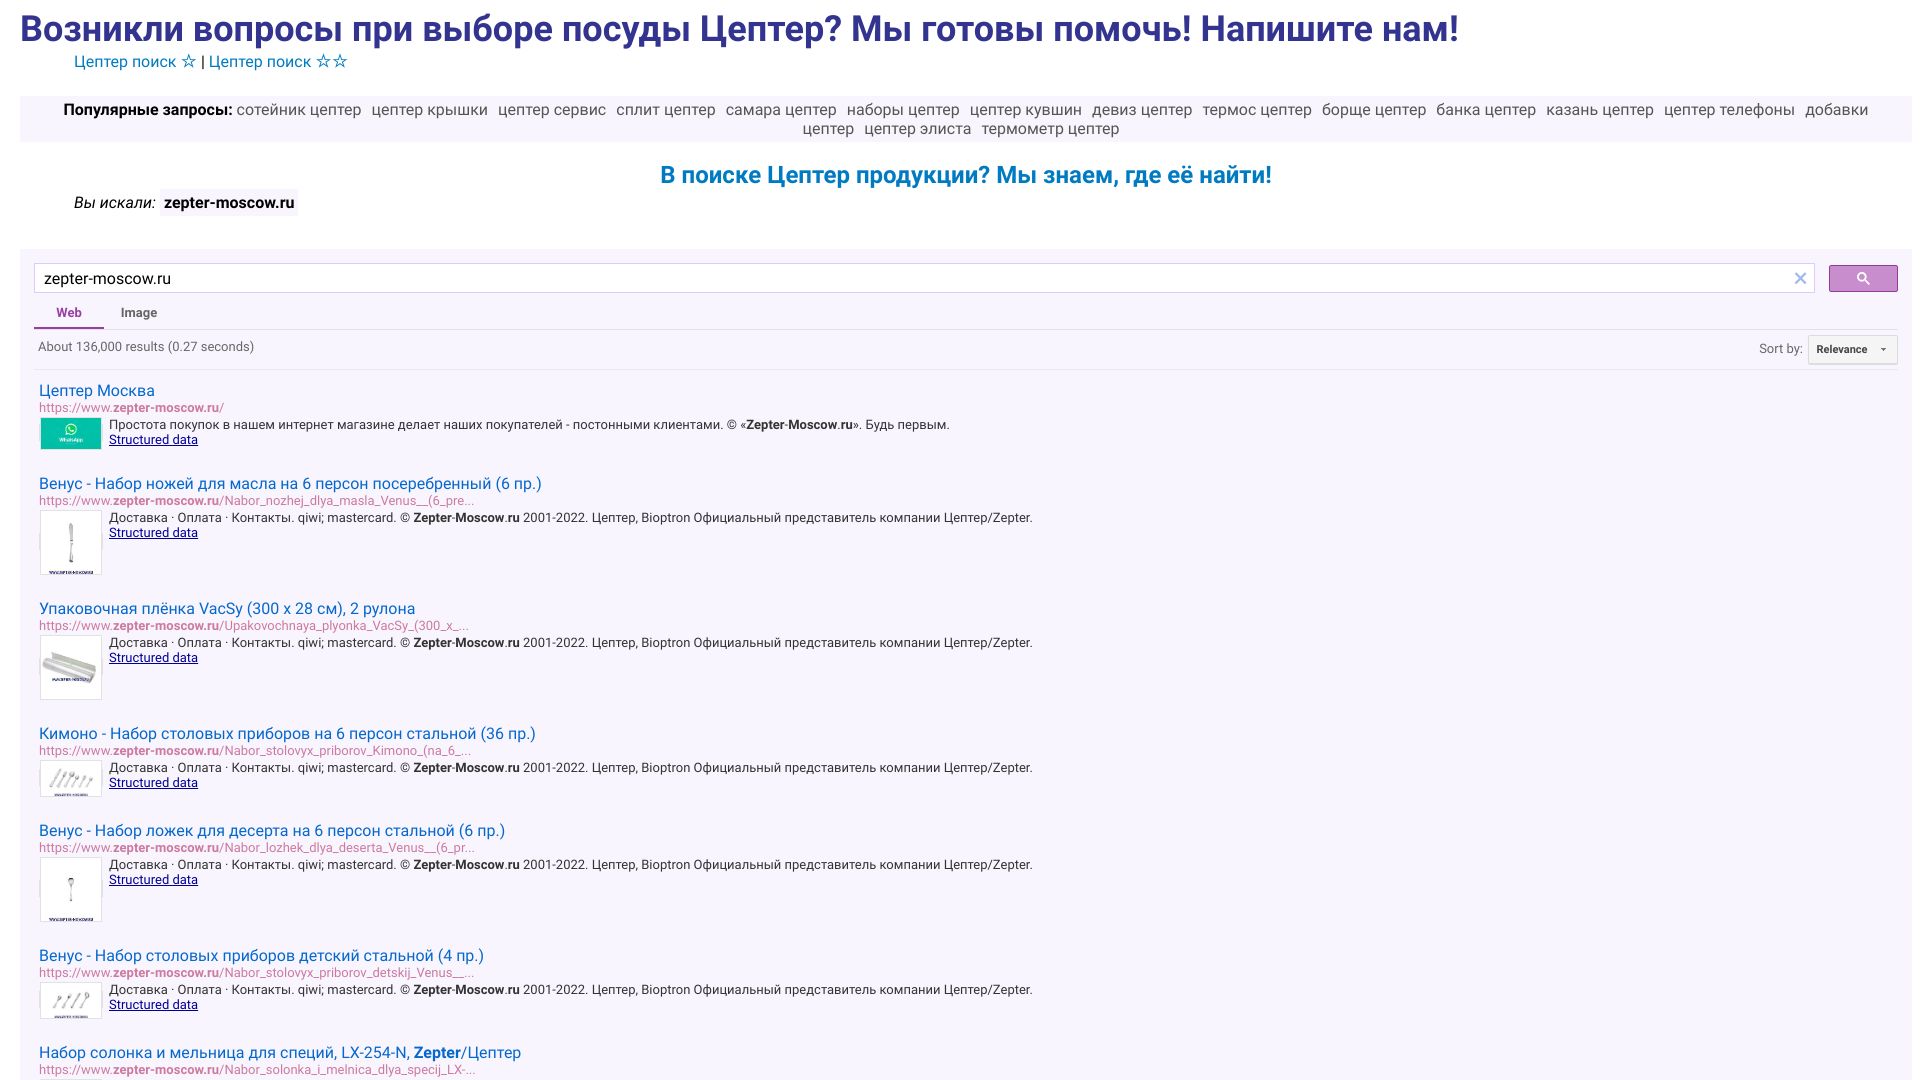Click the Nabor_nozhej_dlya_masla_Venus URL

tap(256, 501)
